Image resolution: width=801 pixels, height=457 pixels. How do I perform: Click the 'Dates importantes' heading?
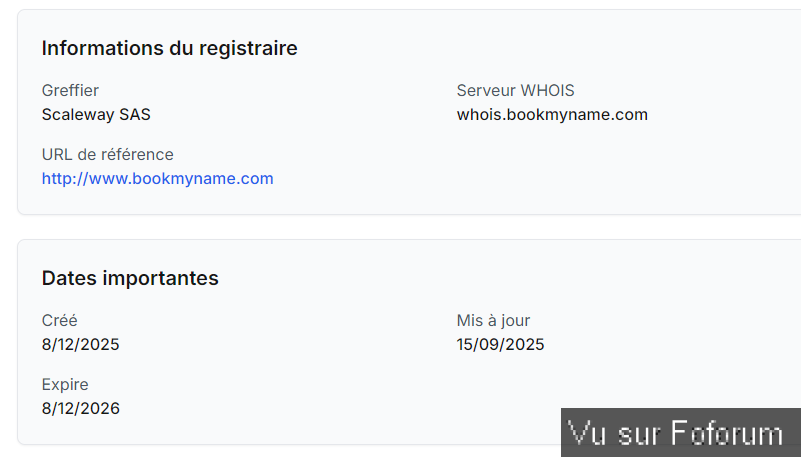[130, 278]
